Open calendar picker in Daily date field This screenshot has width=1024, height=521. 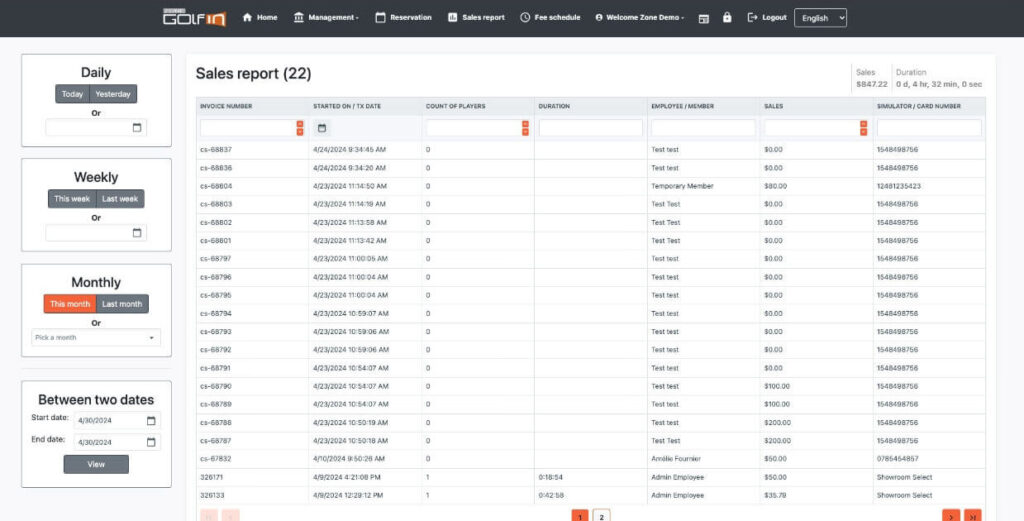coord(137,128)
